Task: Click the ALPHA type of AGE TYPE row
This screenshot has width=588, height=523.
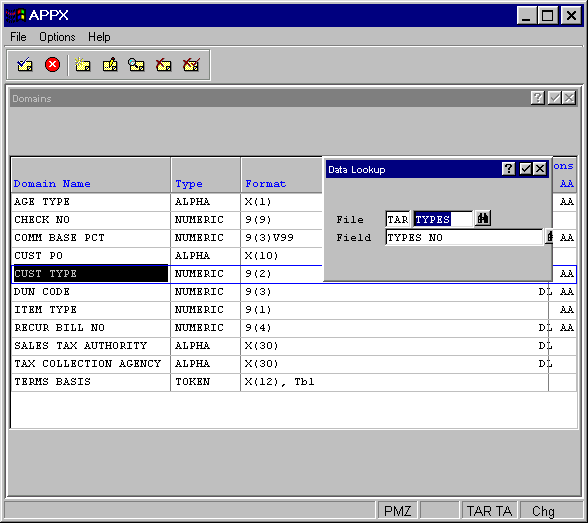Action: [206, 202]
